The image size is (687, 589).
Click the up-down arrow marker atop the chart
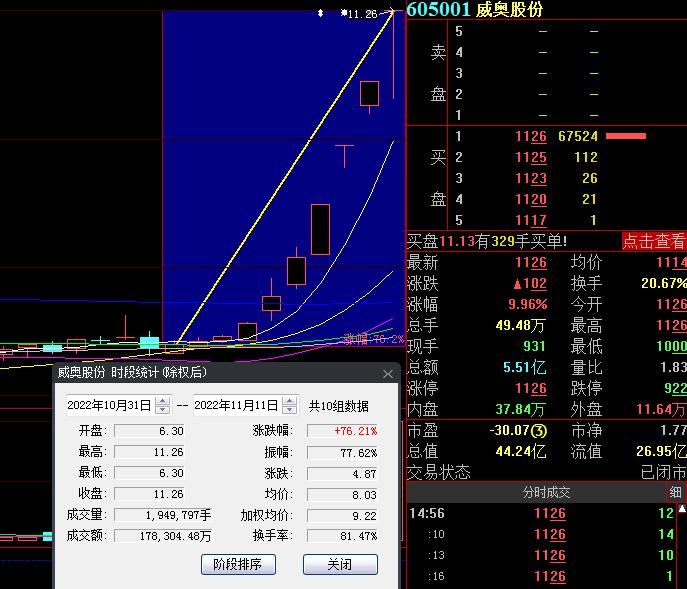(320, 13)
